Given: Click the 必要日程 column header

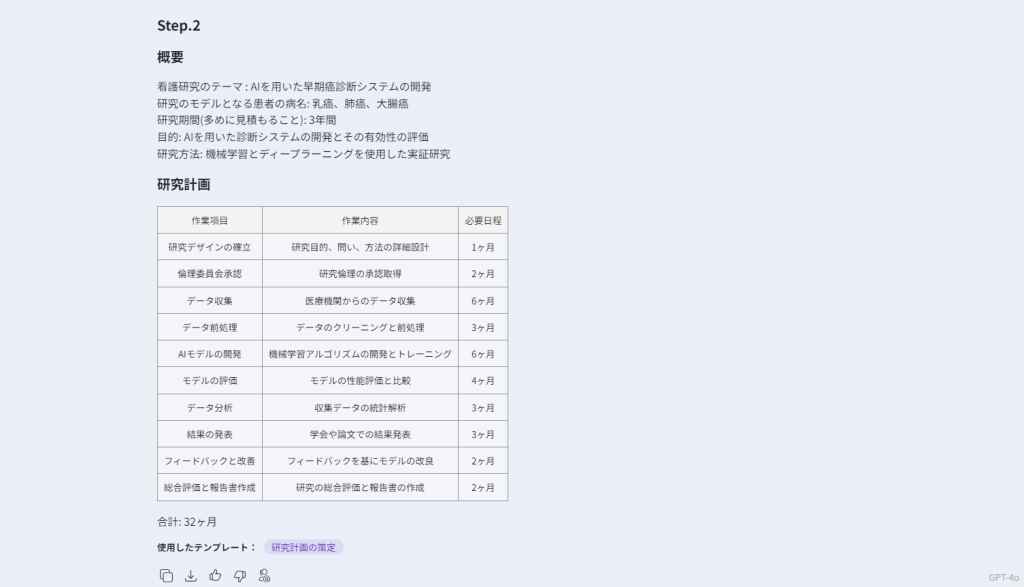Looking at the screenshot, I should [483, 220].
